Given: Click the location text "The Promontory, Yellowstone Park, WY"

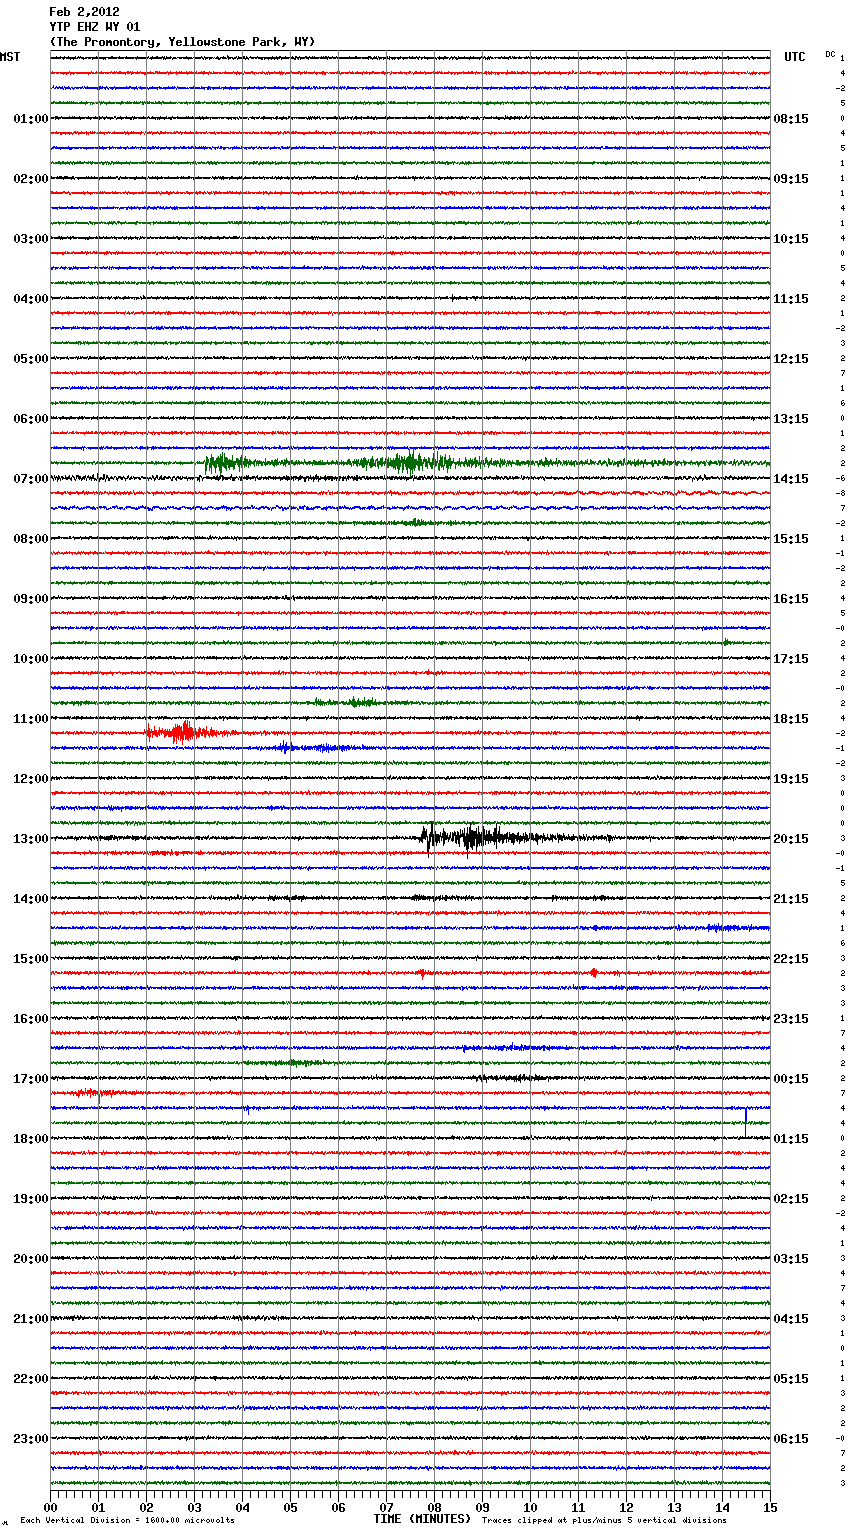Looking at the screenshot, I should click(x=182, y=42).
